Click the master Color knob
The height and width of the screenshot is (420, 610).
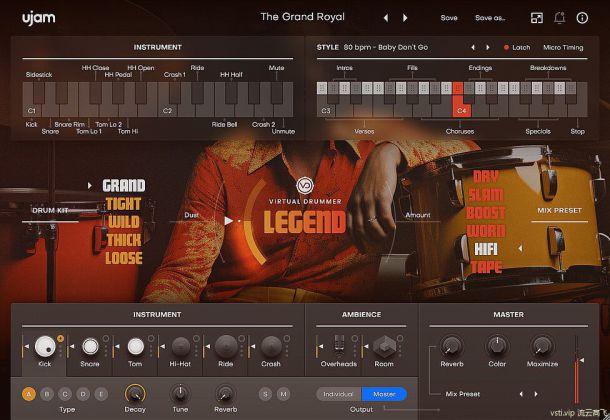[x=497, y=346]
